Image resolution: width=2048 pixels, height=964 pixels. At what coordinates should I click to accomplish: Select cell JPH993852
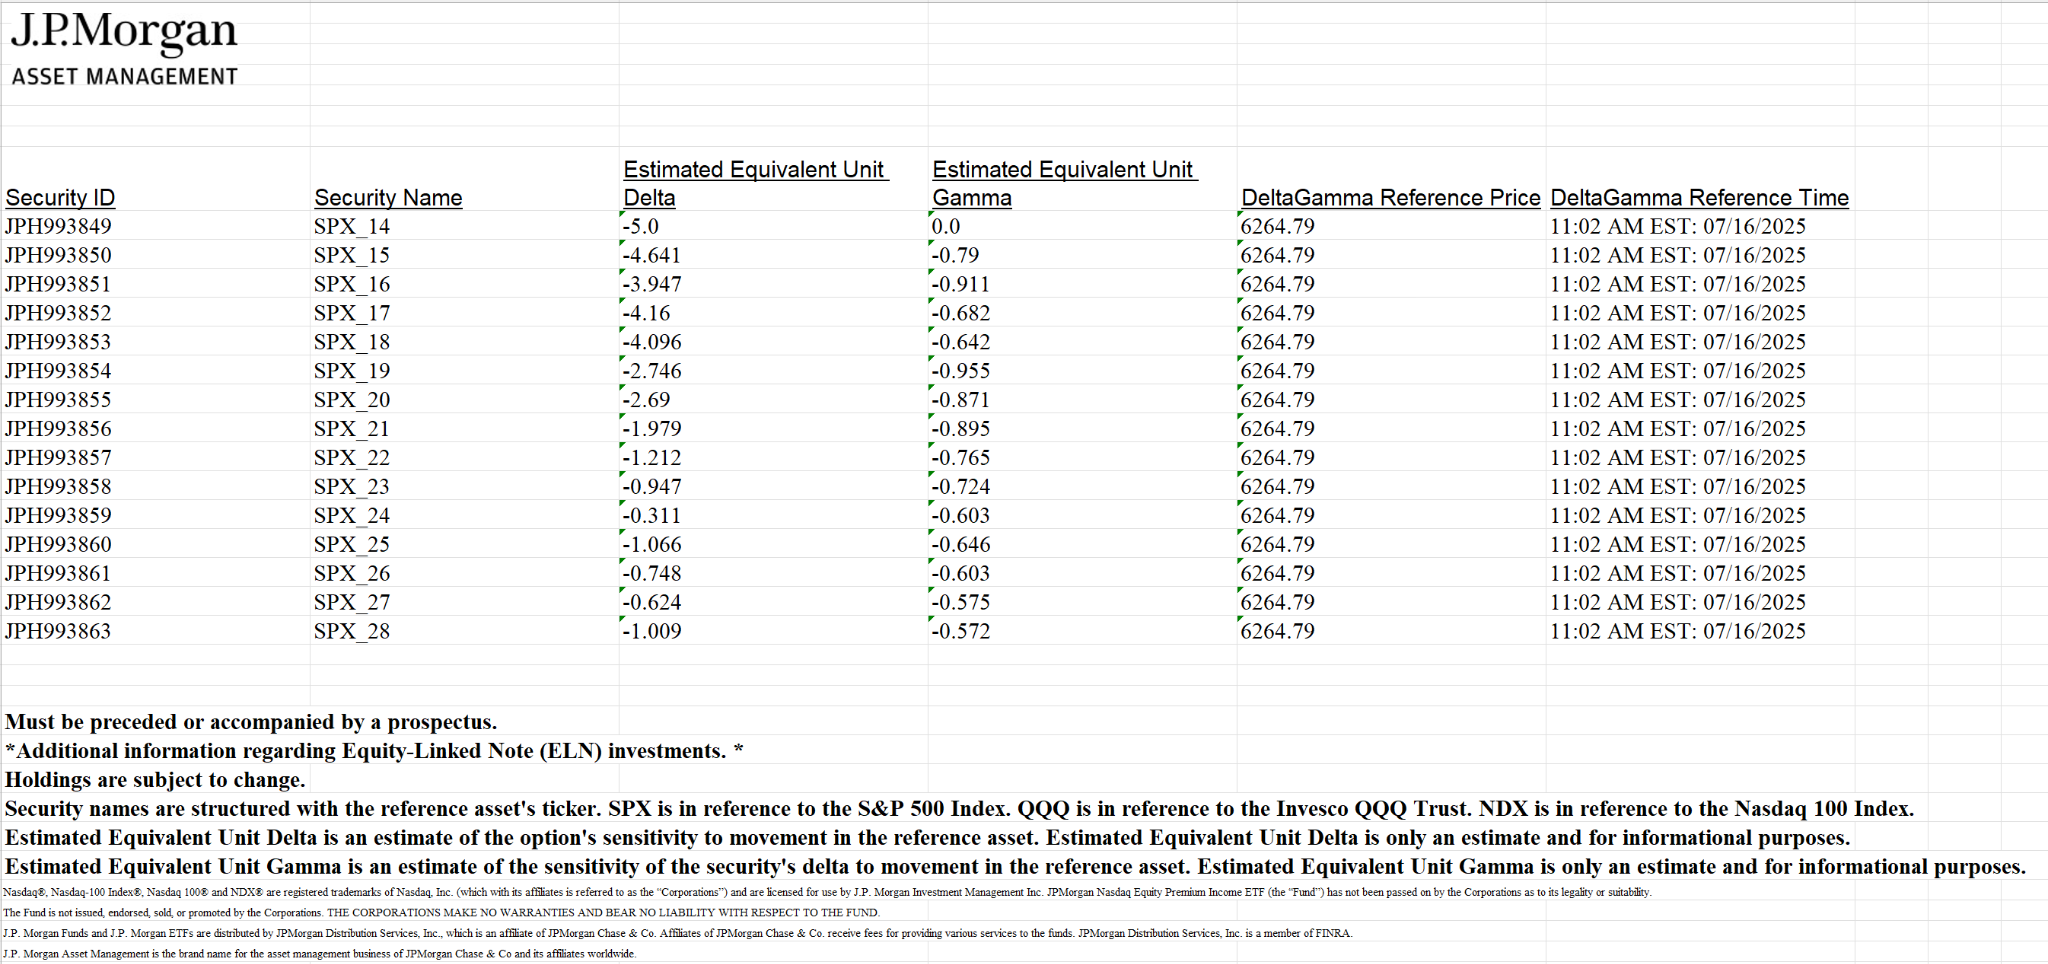click(58, 314)
